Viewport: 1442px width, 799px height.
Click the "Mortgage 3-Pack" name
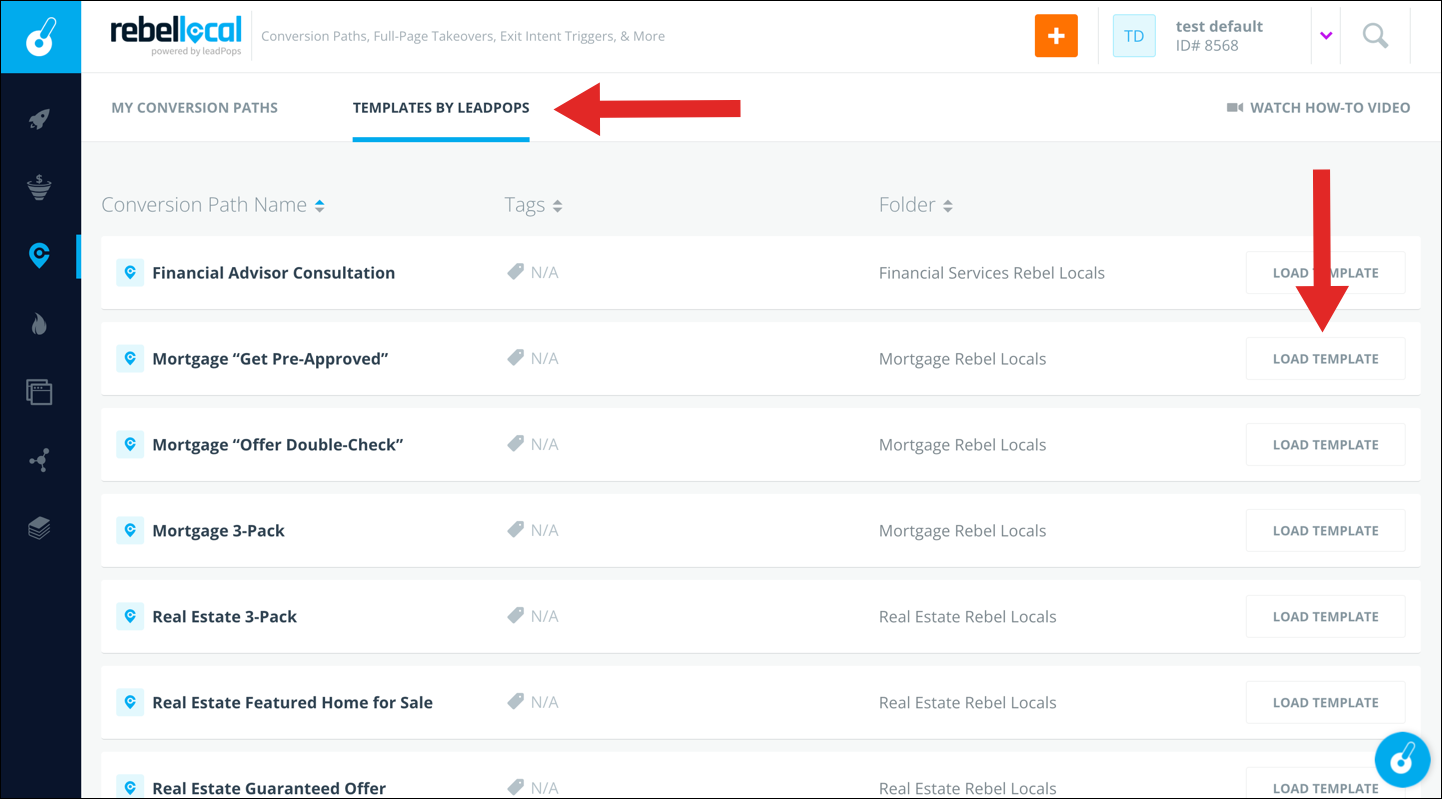tap(218, 531)
